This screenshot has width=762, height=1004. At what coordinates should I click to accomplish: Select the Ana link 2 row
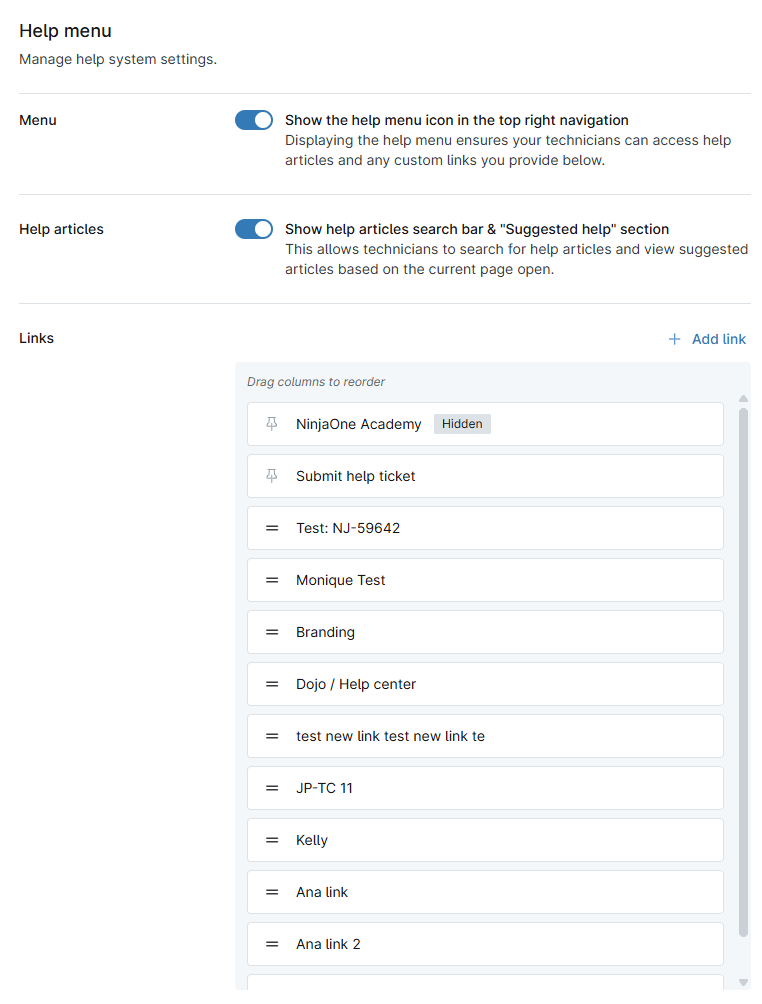(329, 944)
